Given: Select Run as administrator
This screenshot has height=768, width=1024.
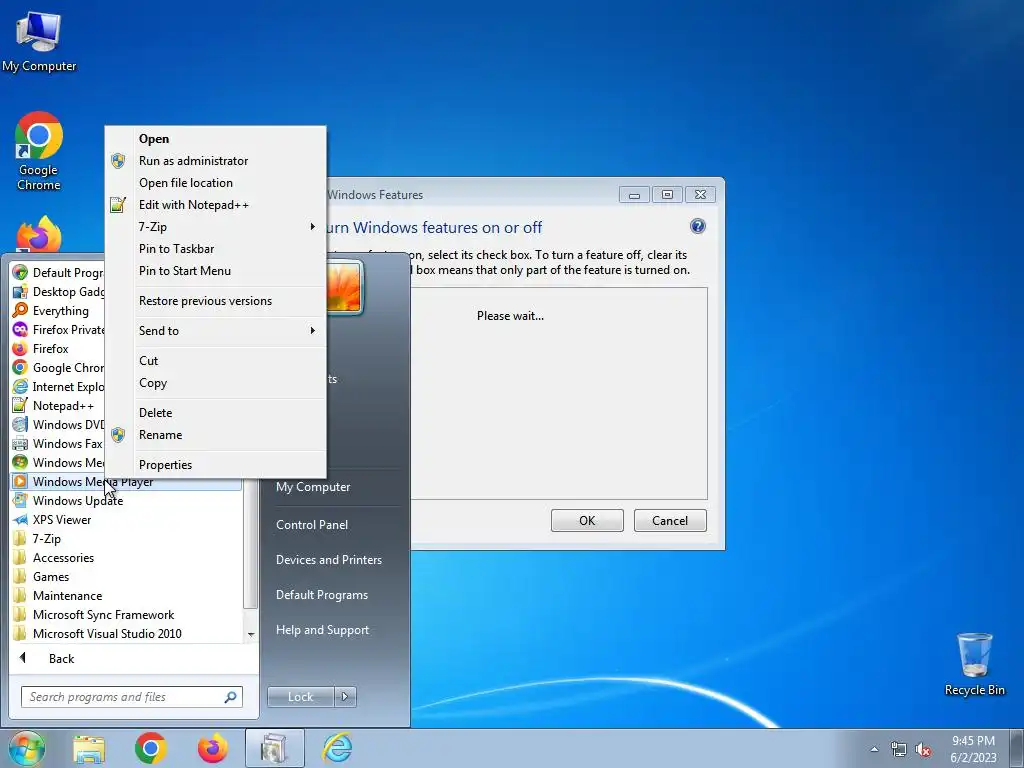Looking at the screenshot, I should [x=216, y=161].
